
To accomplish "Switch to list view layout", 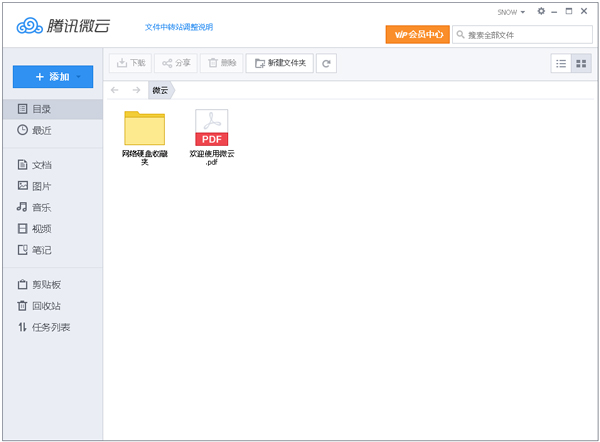I will (x=561, y=63).
